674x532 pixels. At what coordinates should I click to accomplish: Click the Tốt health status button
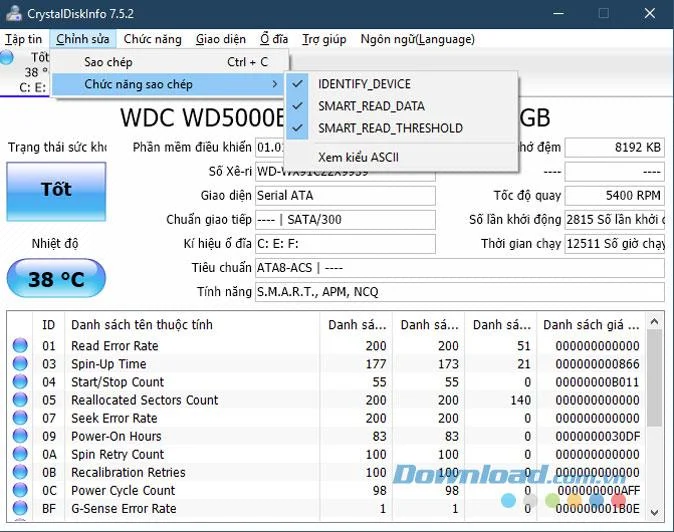click(56, 192)
